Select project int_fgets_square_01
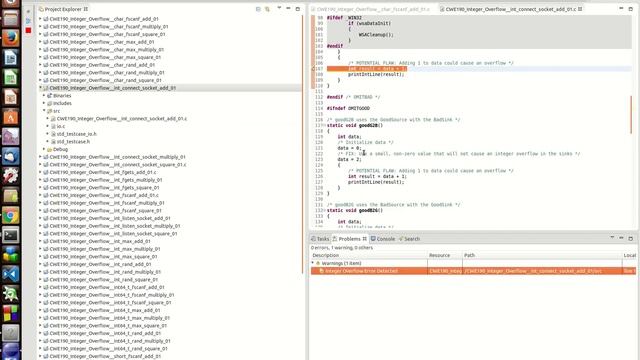 coord(104,187)
